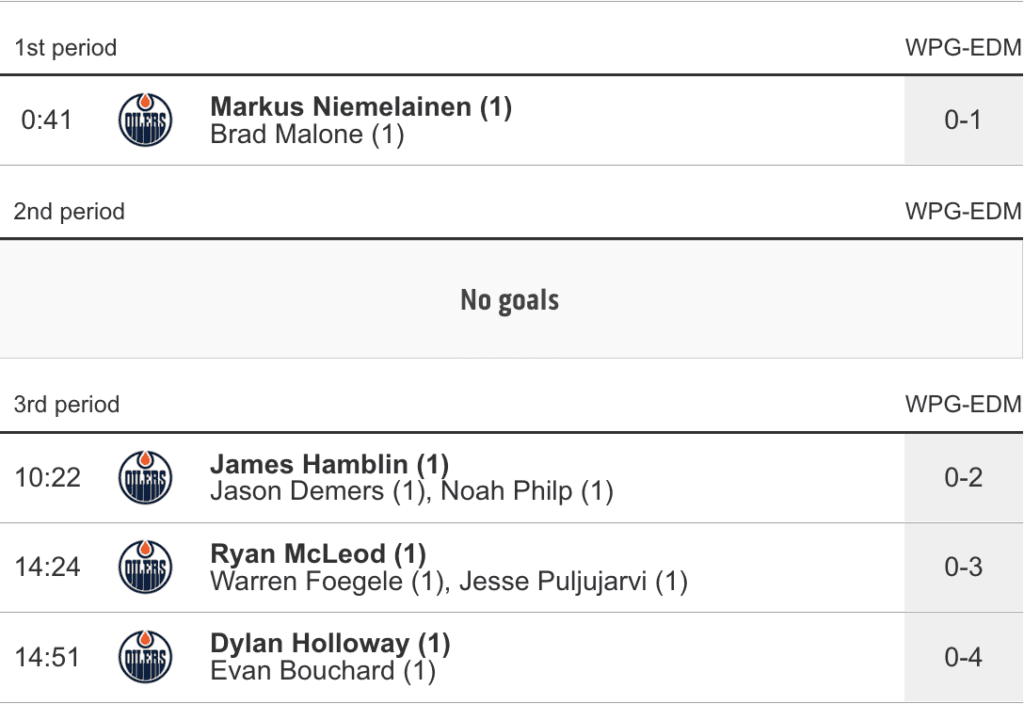
Task: Click the Oilers logo beside the 14:24 goal
Action: point(145,568)
